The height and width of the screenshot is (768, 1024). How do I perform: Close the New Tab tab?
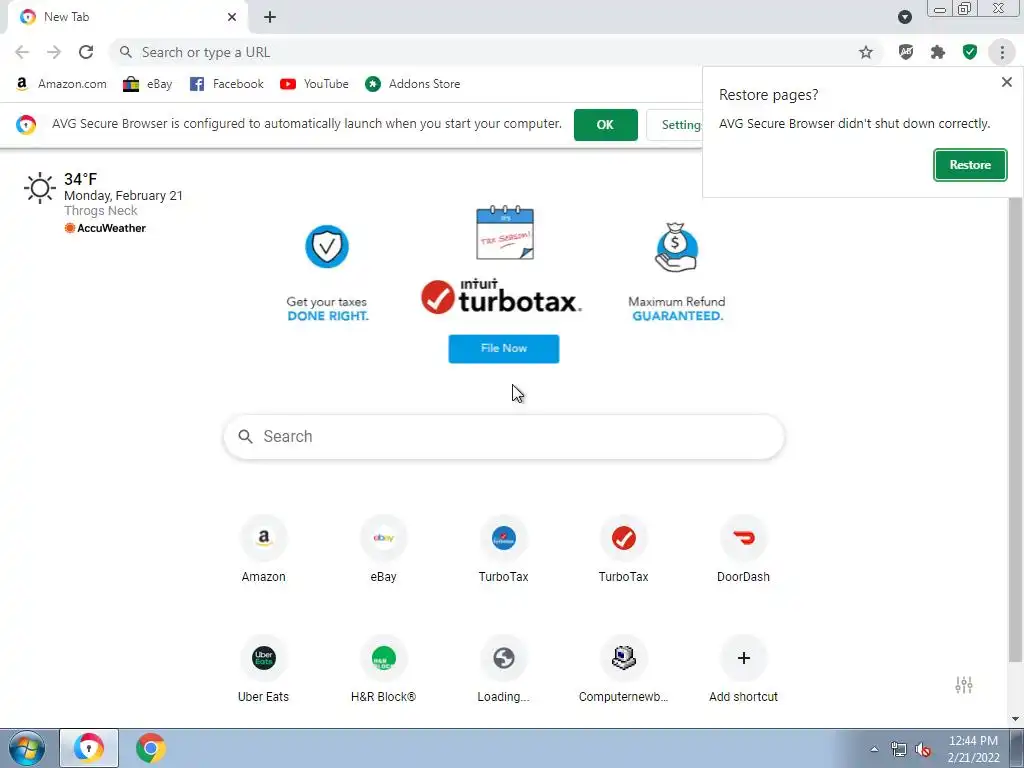pos(232,17)
